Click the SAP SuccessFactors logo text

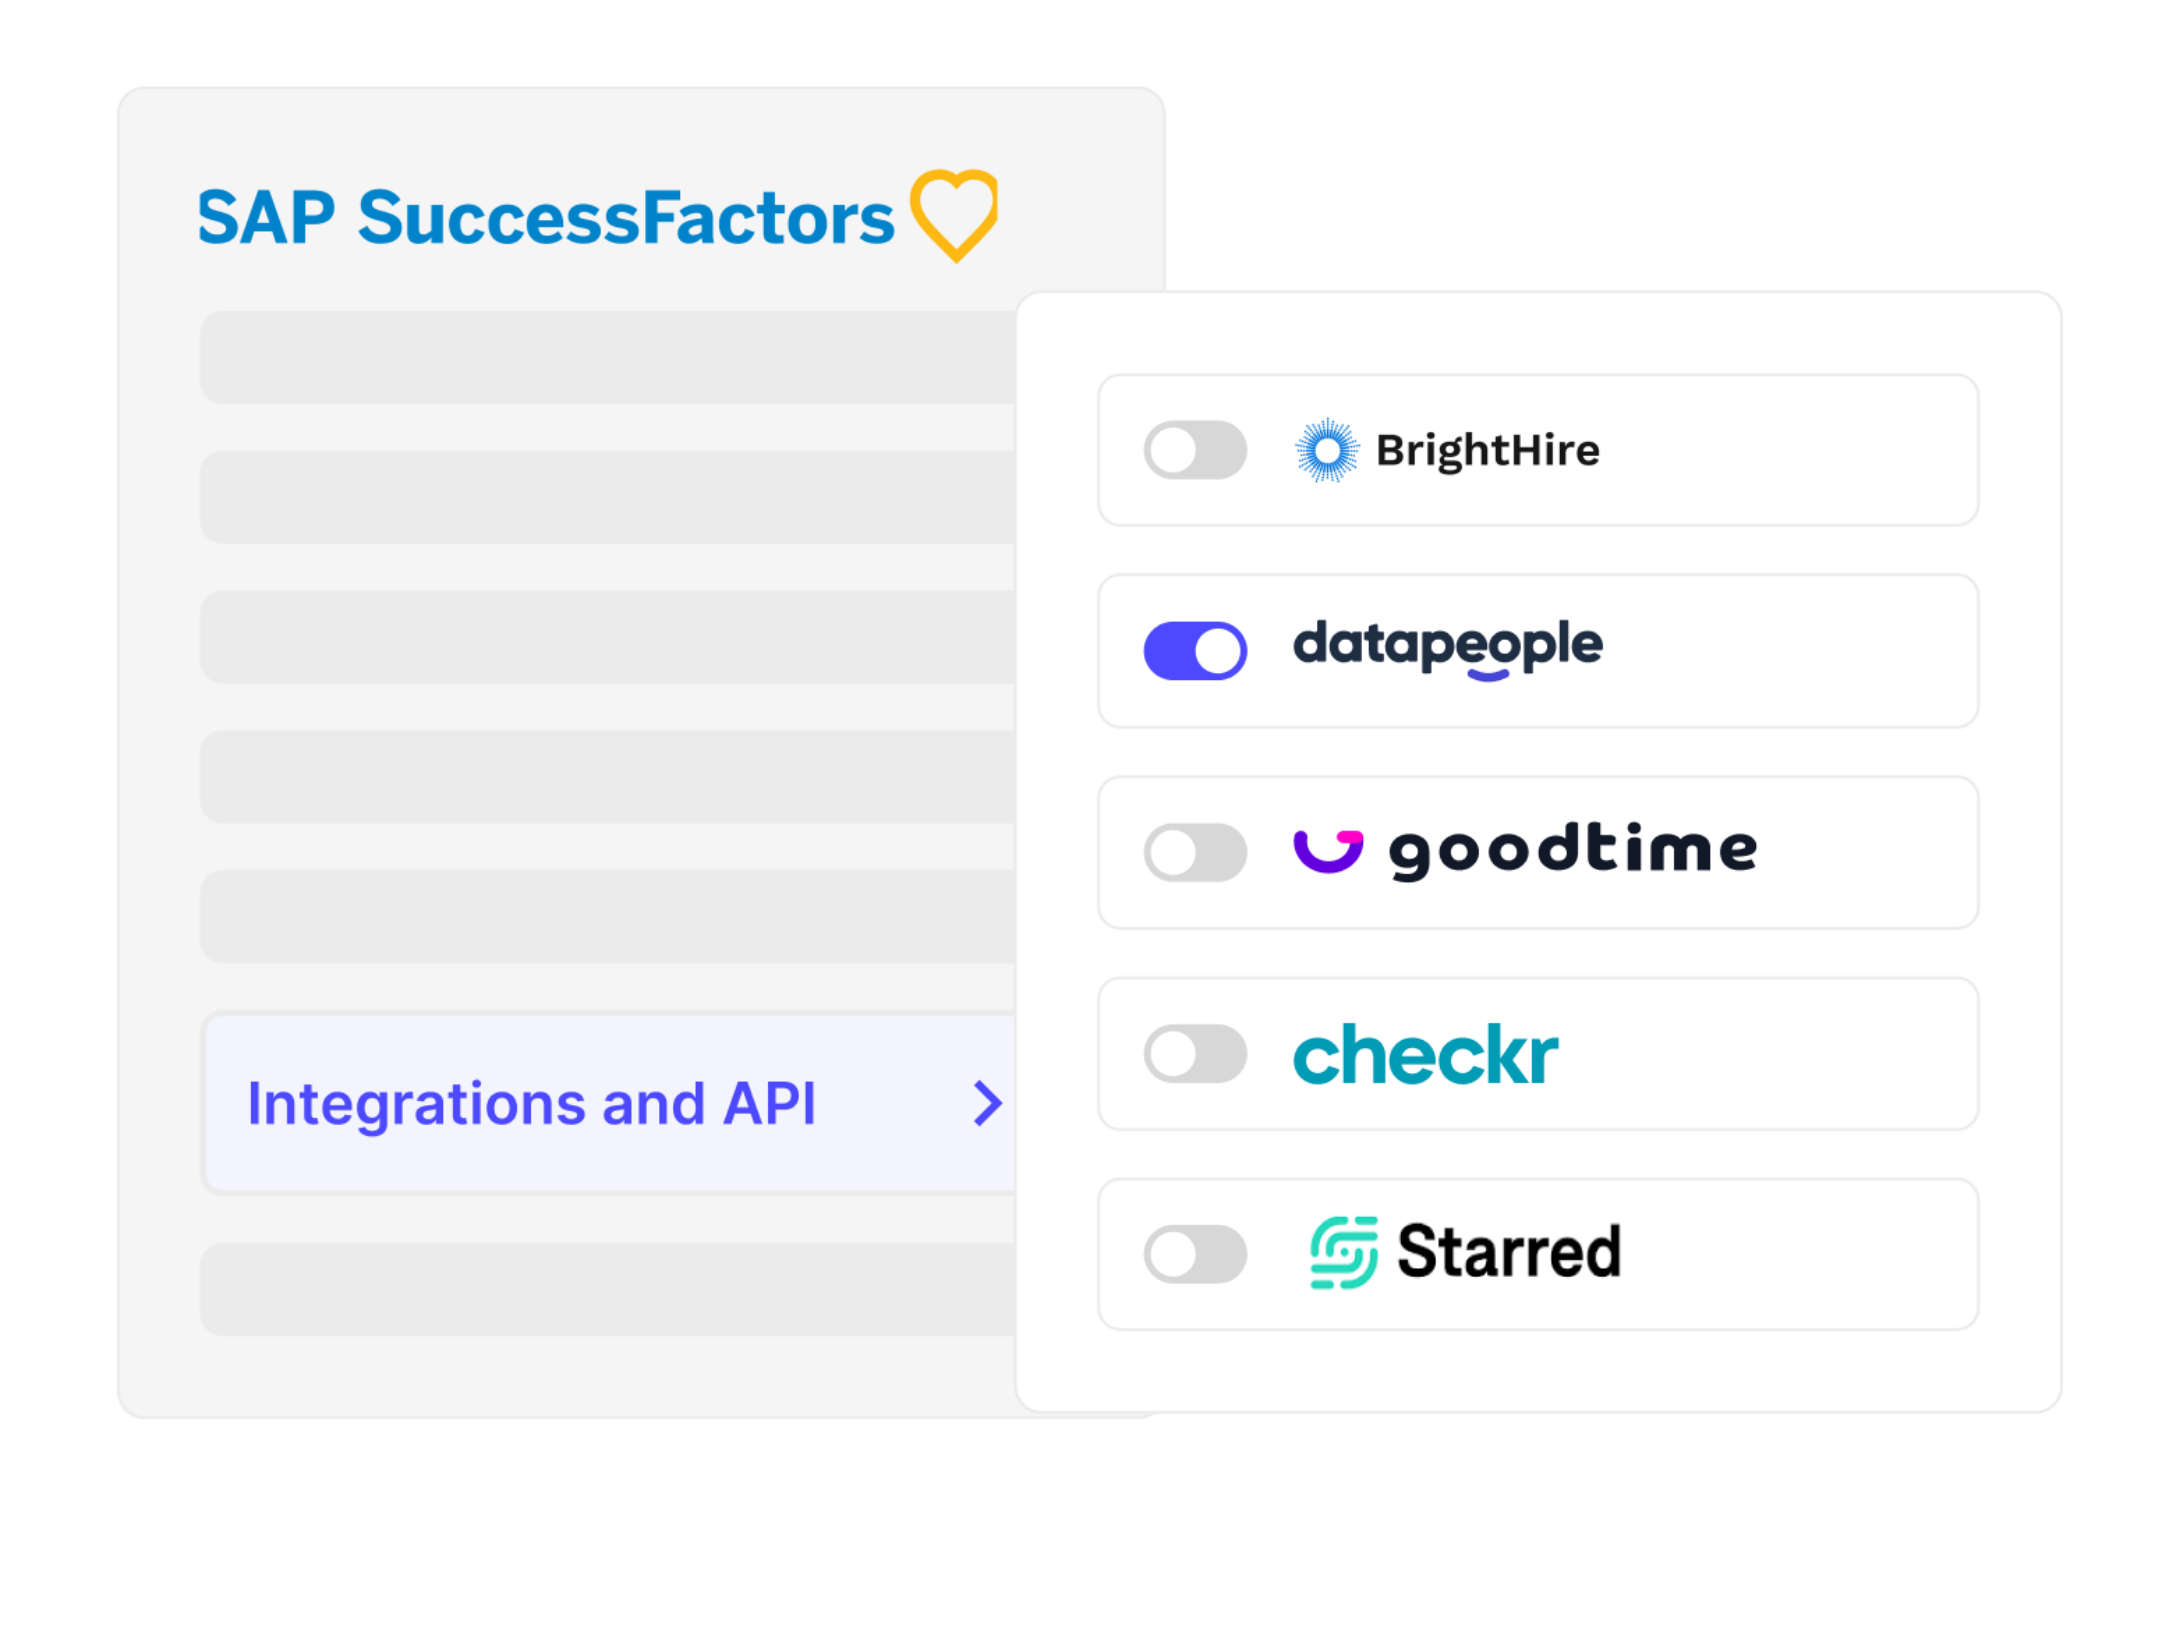(x=545, y=217)
